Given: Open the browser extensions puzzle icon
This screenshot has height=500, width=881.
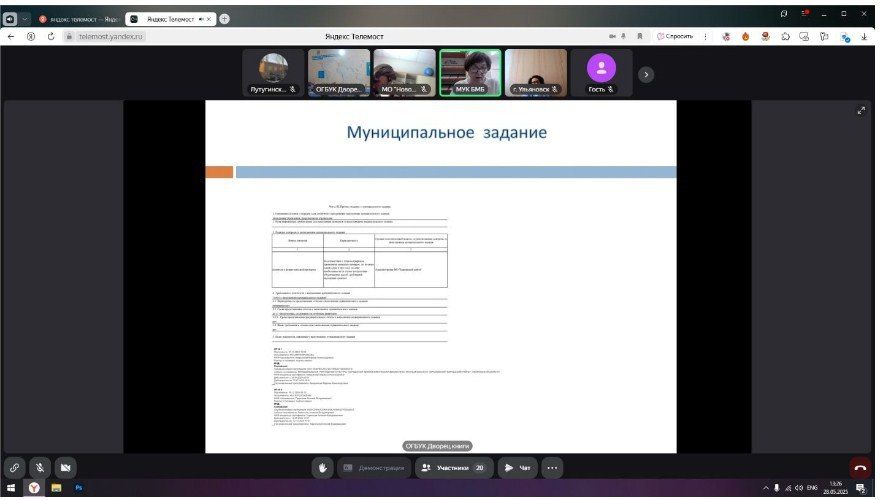Looking at the screenshot, I should click(x=785, y=37).
